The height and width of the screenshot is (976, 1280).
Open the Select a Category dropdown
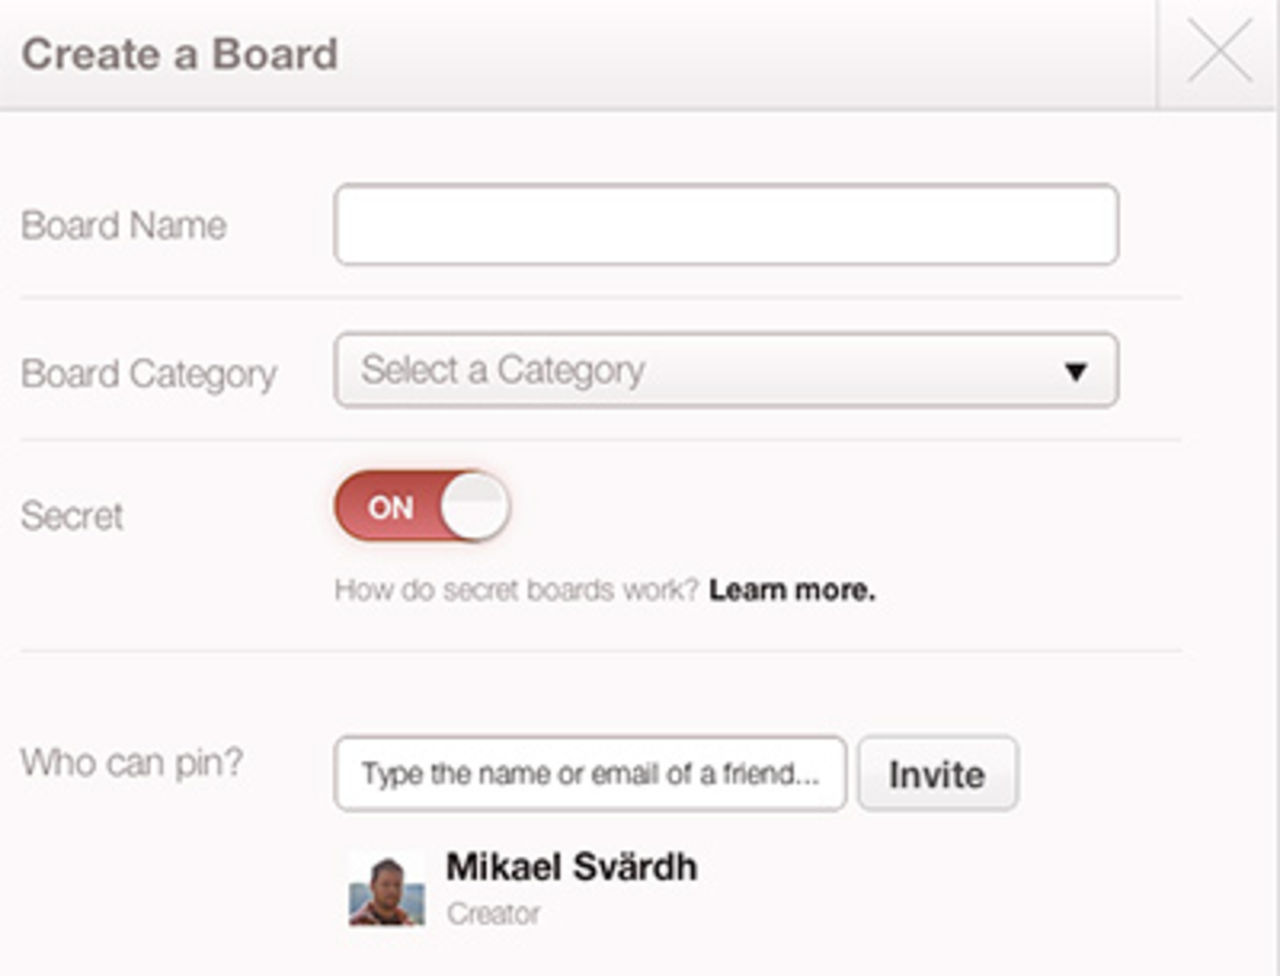726,371
